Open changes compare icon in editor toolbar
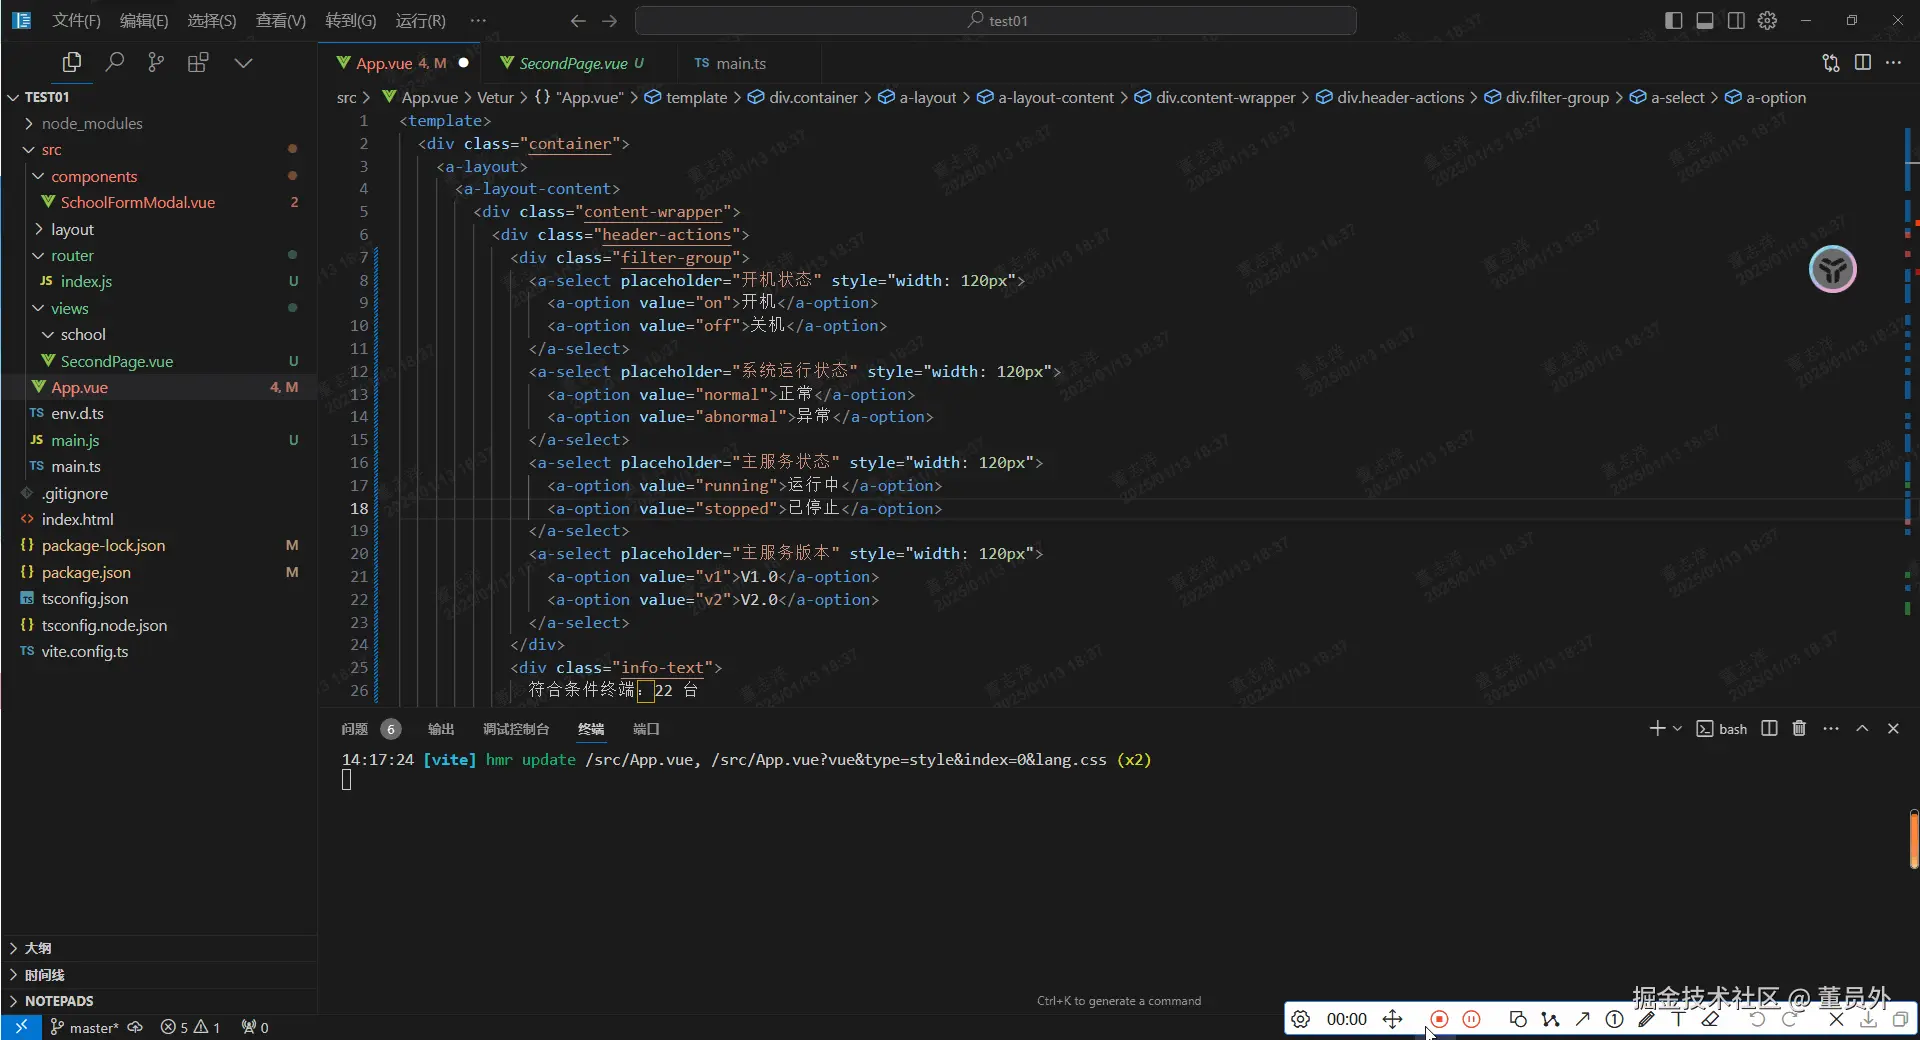Screen dimensions: 1920x1040 tap(1831, 63)
